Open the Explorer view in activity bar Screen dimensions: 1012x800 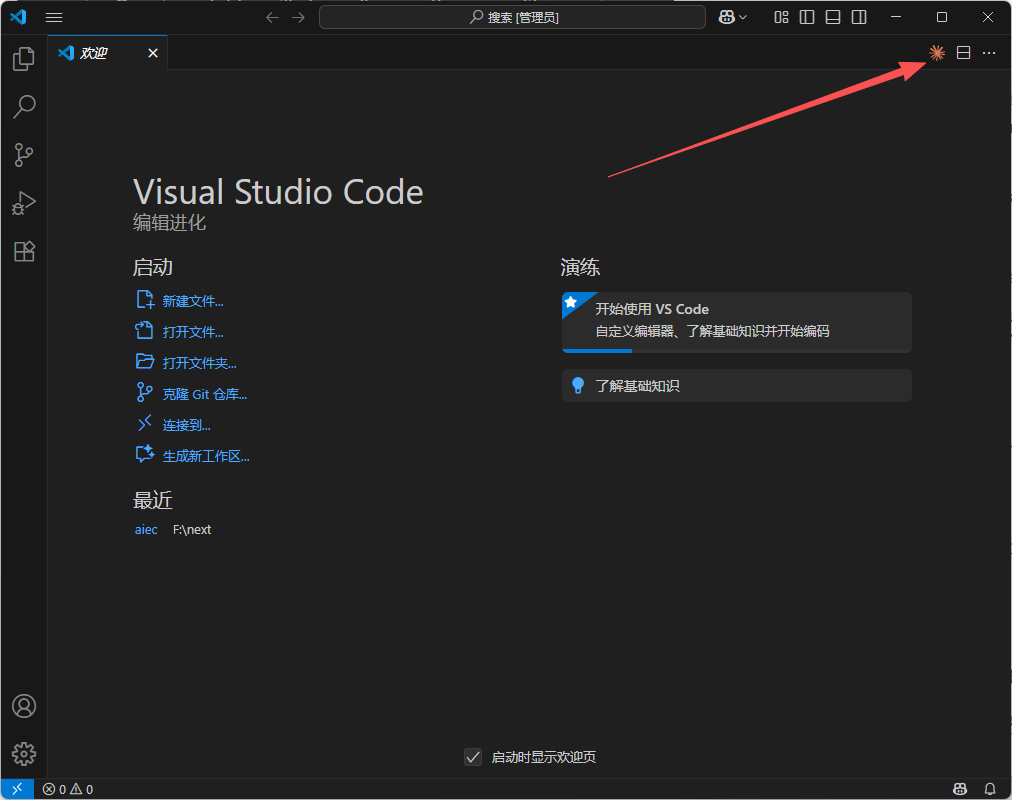coord(24,59)
